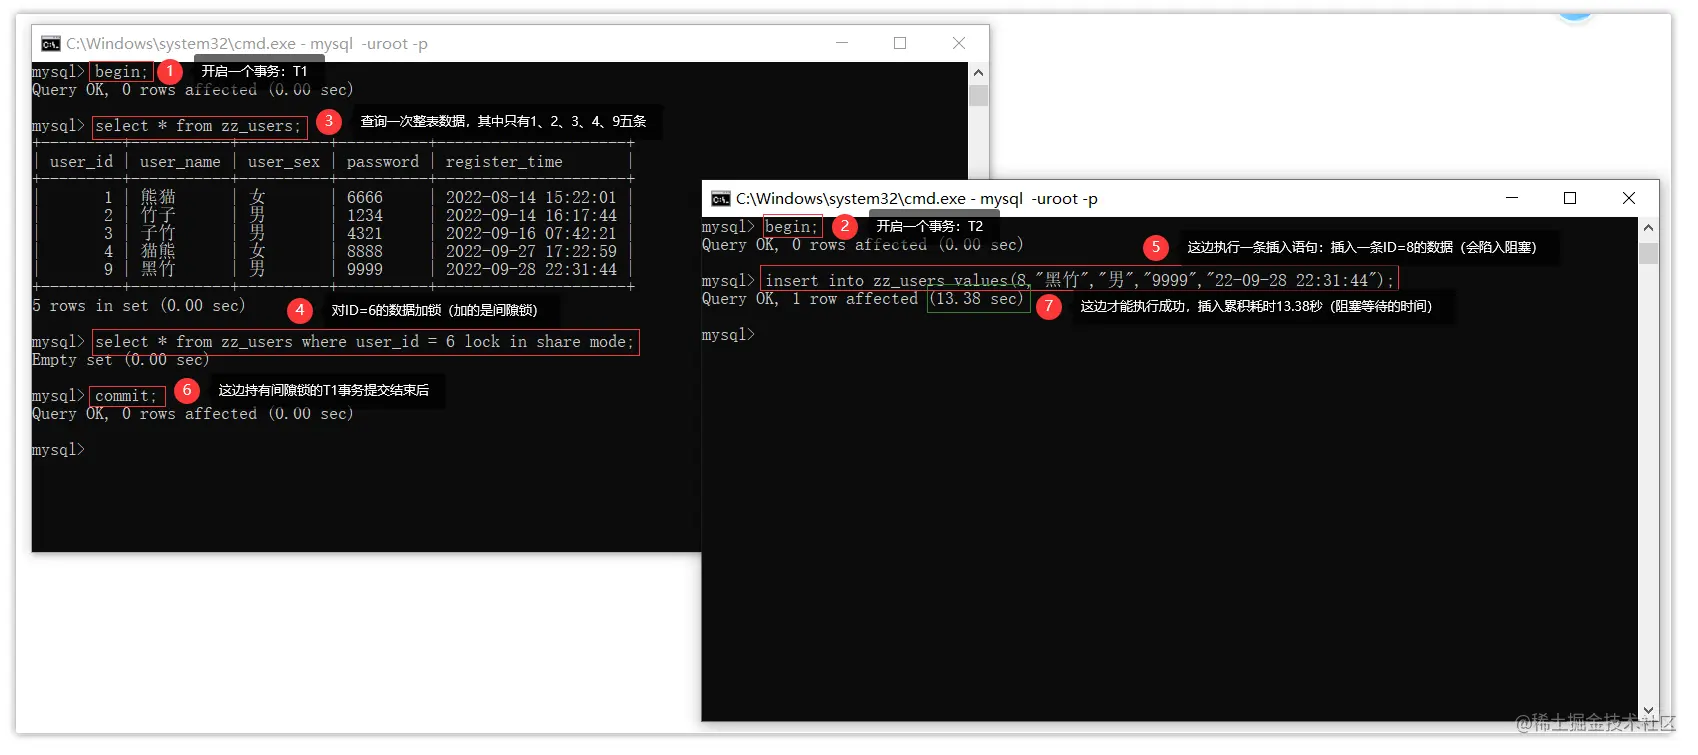Image resolution: width=1698 pixels, height=755 pixels.
Task: Click the 'password' column header
Action: point(382,162)
